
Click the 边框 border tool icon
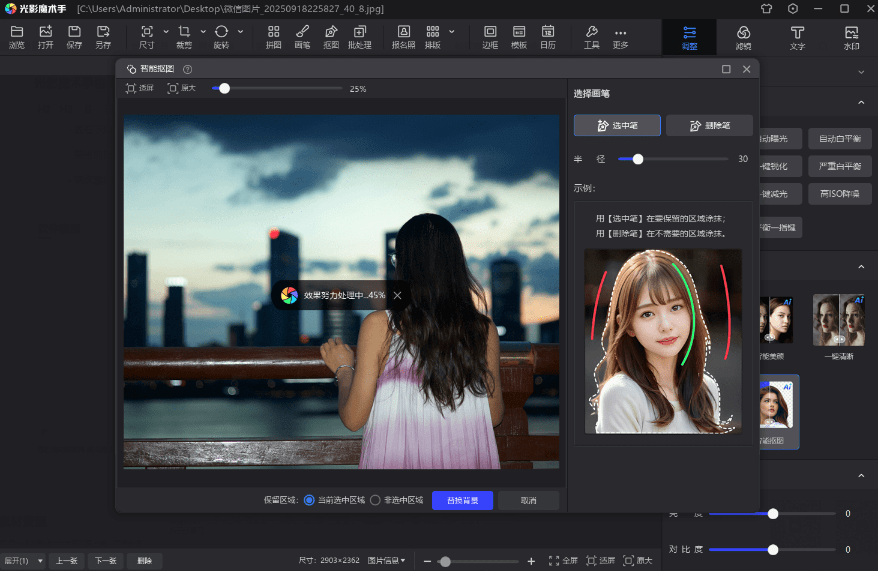tap(490, 37)
